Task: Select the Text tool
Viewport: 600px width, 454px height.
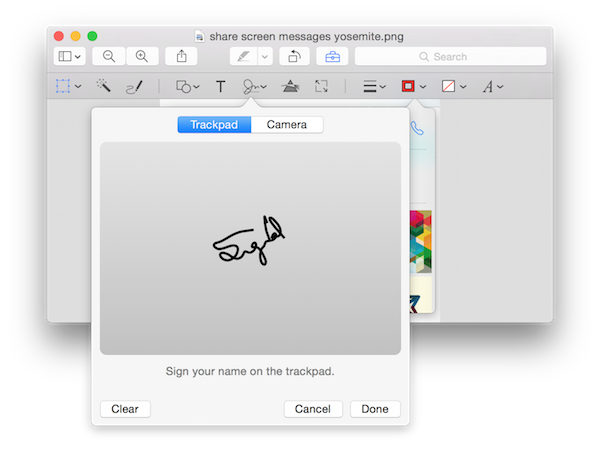Action: (x=221, y=87)
